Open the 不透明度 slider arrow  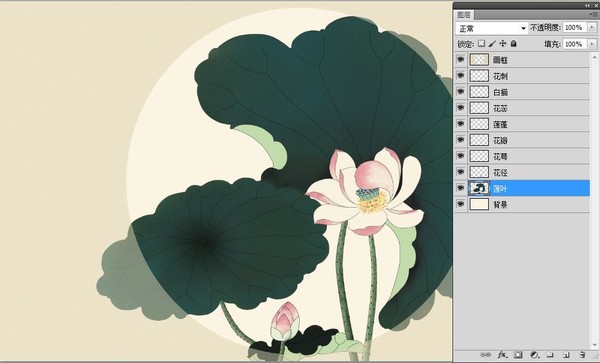592,28
